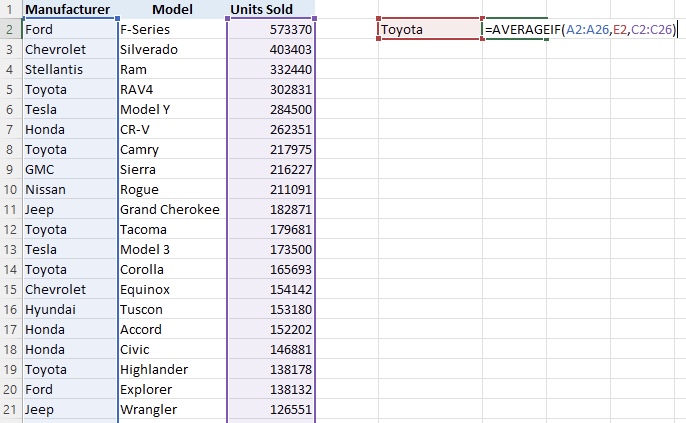686x423 pixels.
Task: Click units sold value 138178
Action: (x=271, y=370)
